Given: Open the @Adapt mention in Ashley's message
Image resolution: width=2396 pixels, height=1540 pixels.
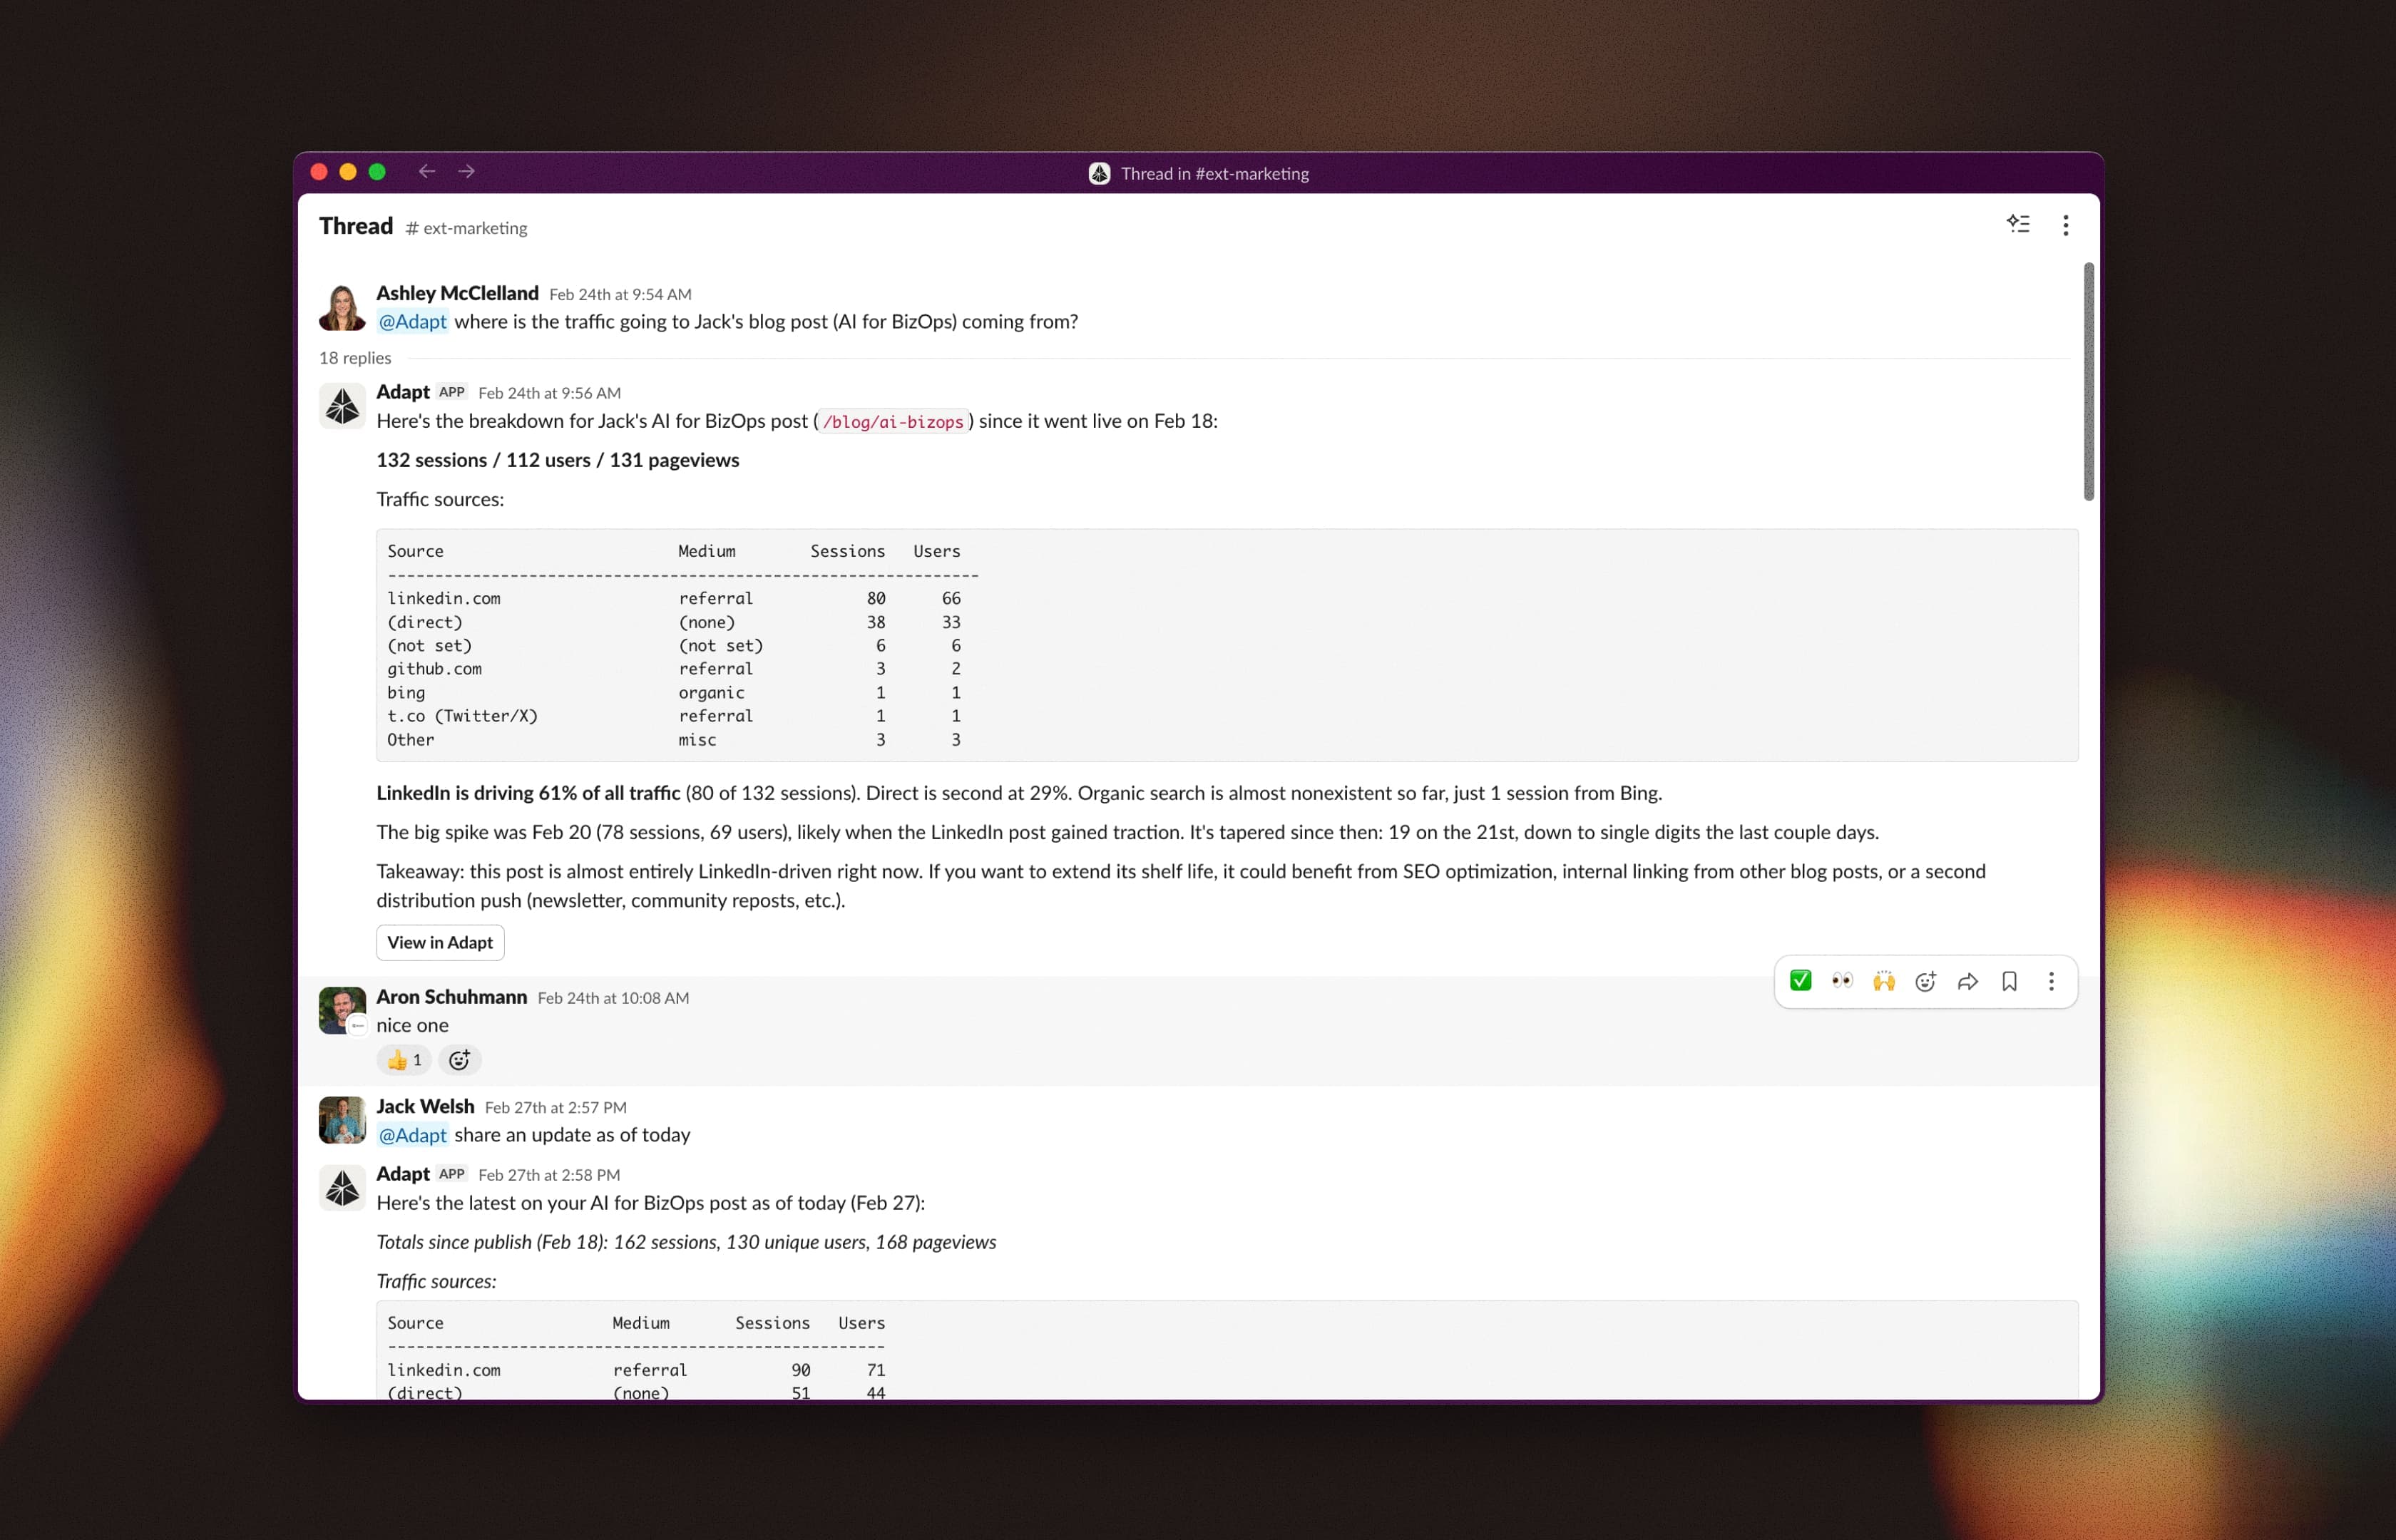Looking at the screenshot, I should (x=412, y=321).
